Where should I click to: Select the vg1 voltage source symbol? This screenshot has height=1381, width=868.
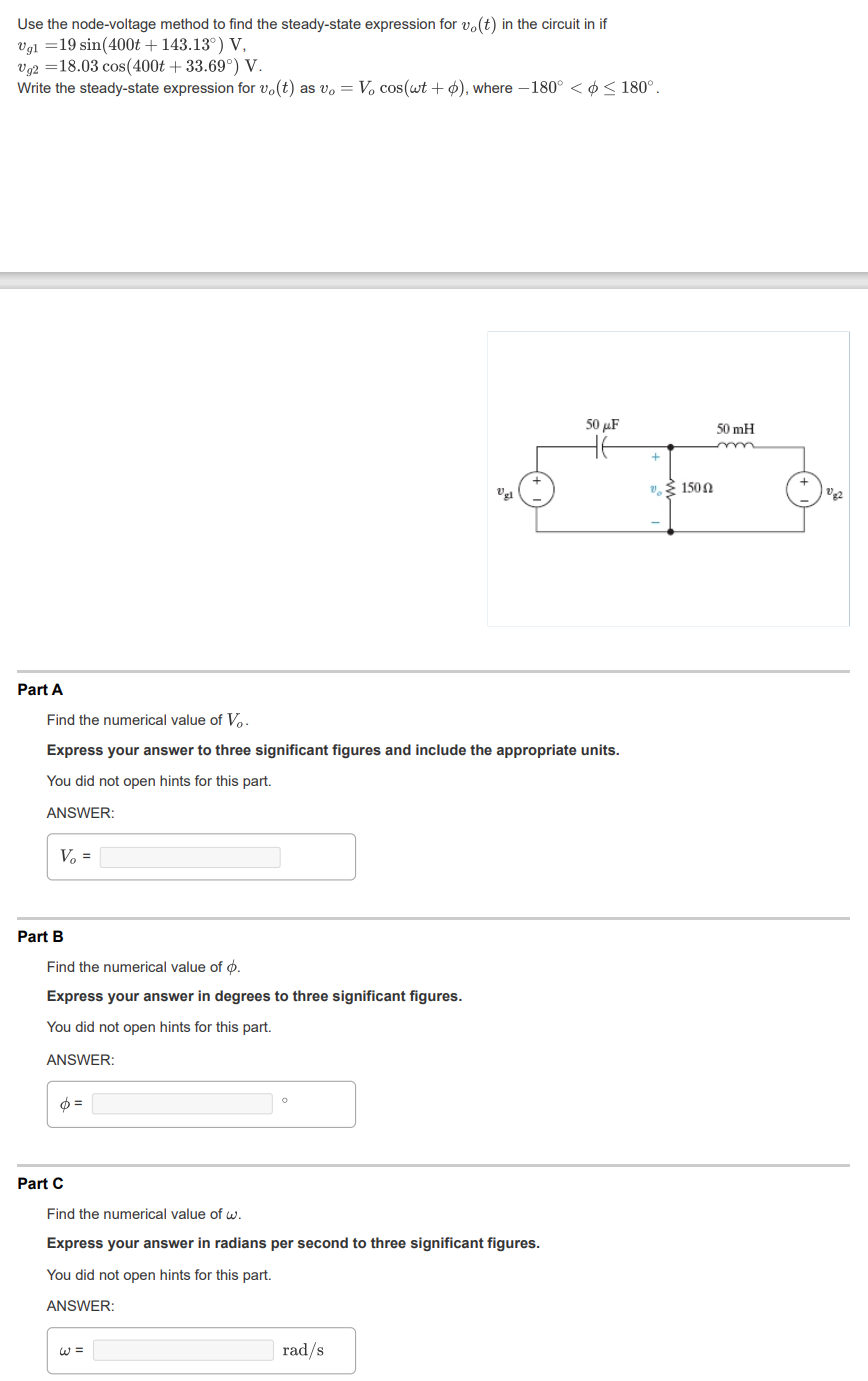click(x=536, y=488)
